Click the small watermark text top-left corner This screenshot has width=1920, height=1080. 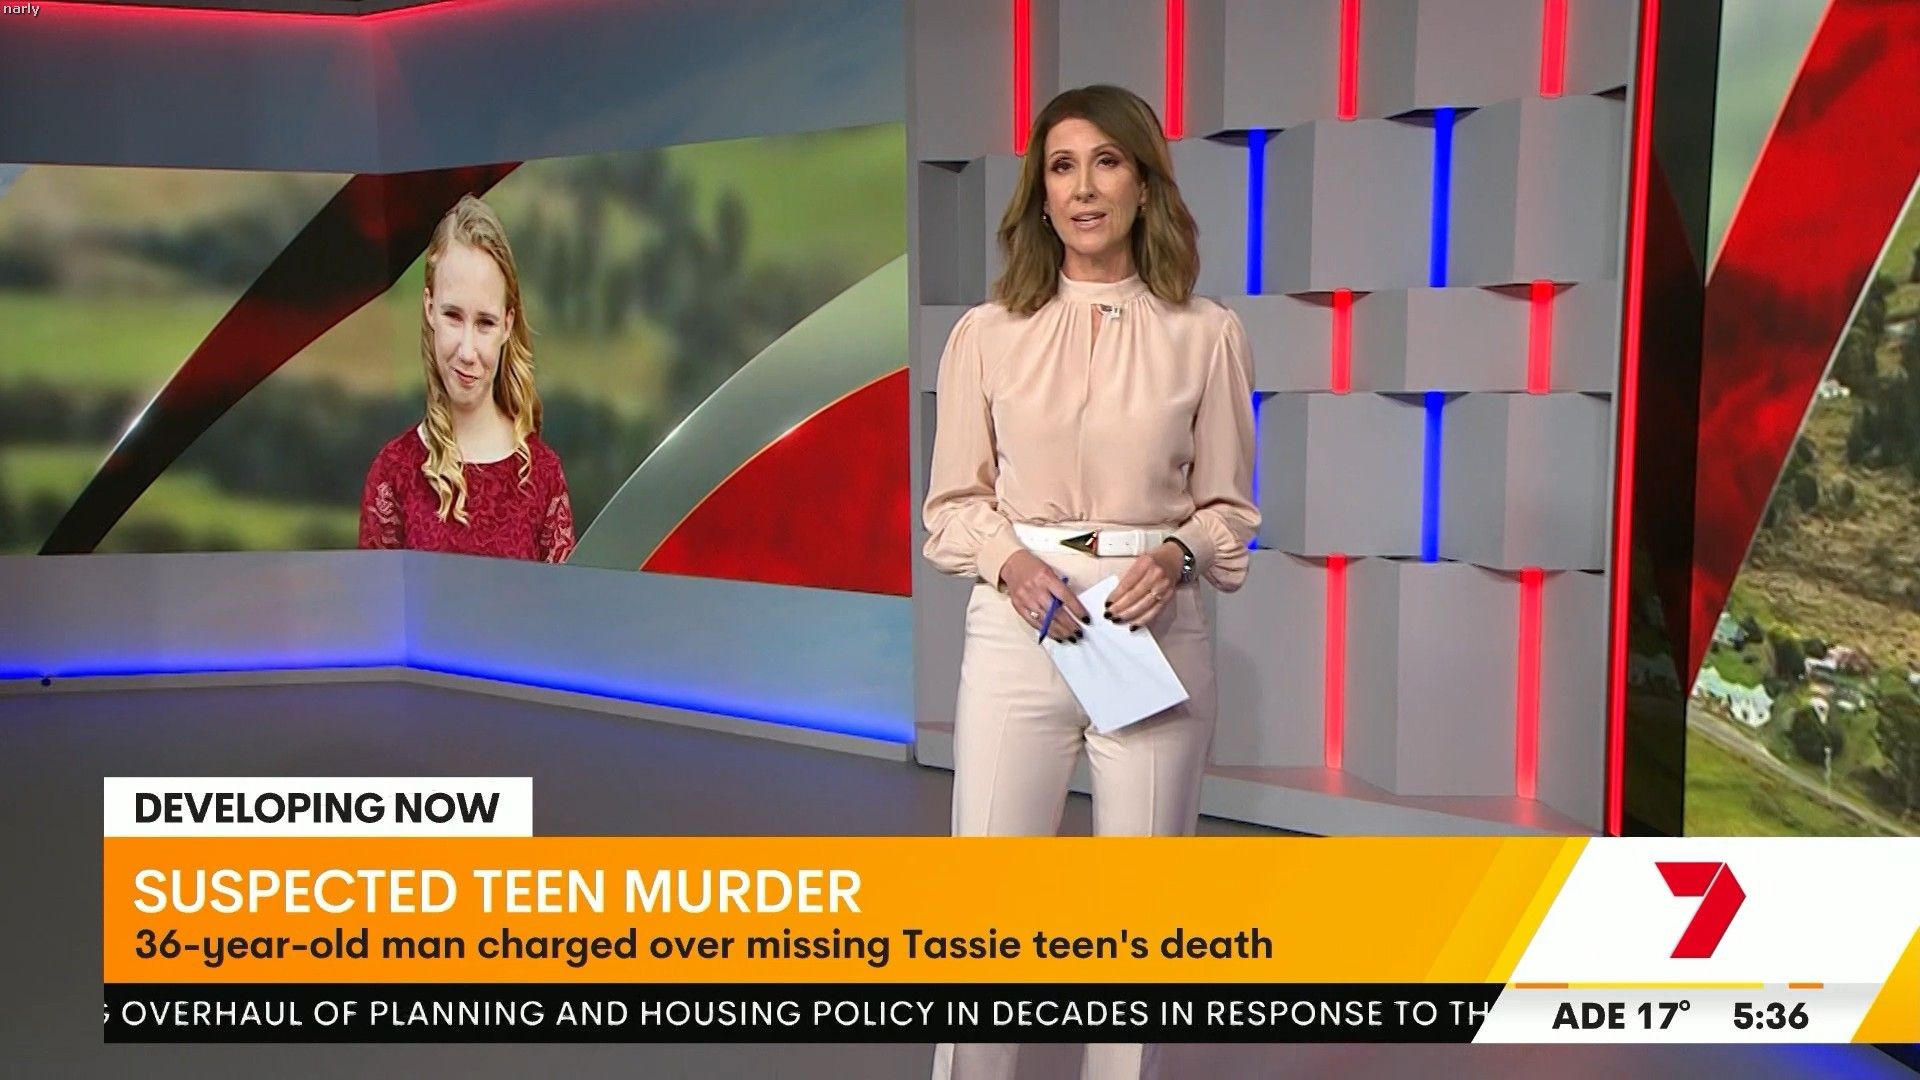[21, 9]
